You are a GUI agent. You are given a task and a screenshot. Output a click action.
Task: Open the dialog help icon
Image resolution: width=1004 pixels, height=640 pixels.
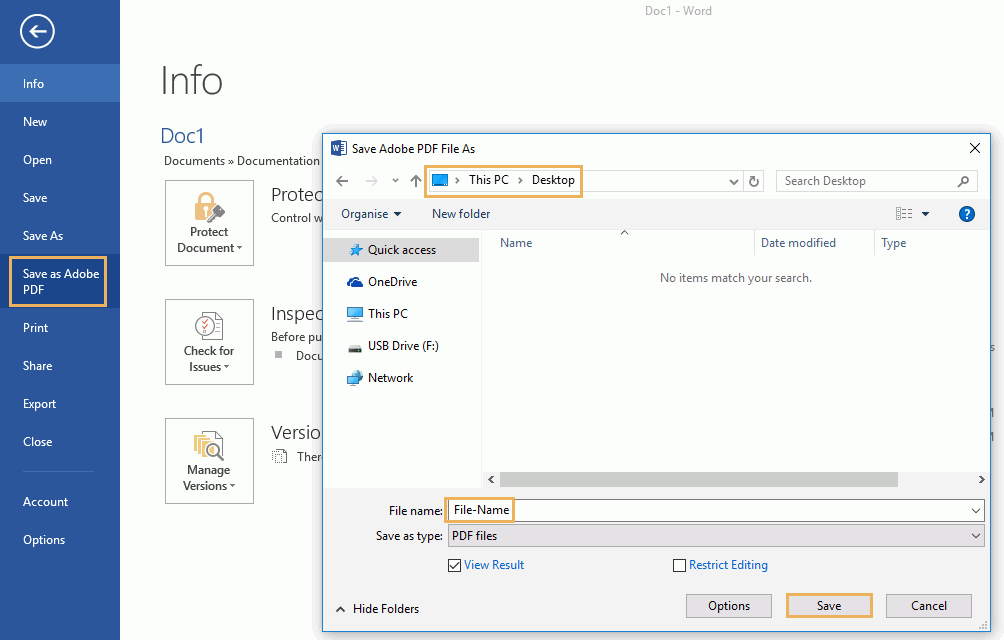(x=966, y=214)
